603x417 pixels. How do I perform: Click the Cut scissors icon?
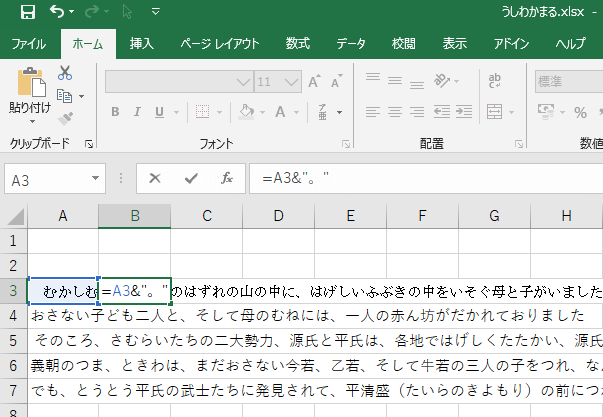point(65,73)
